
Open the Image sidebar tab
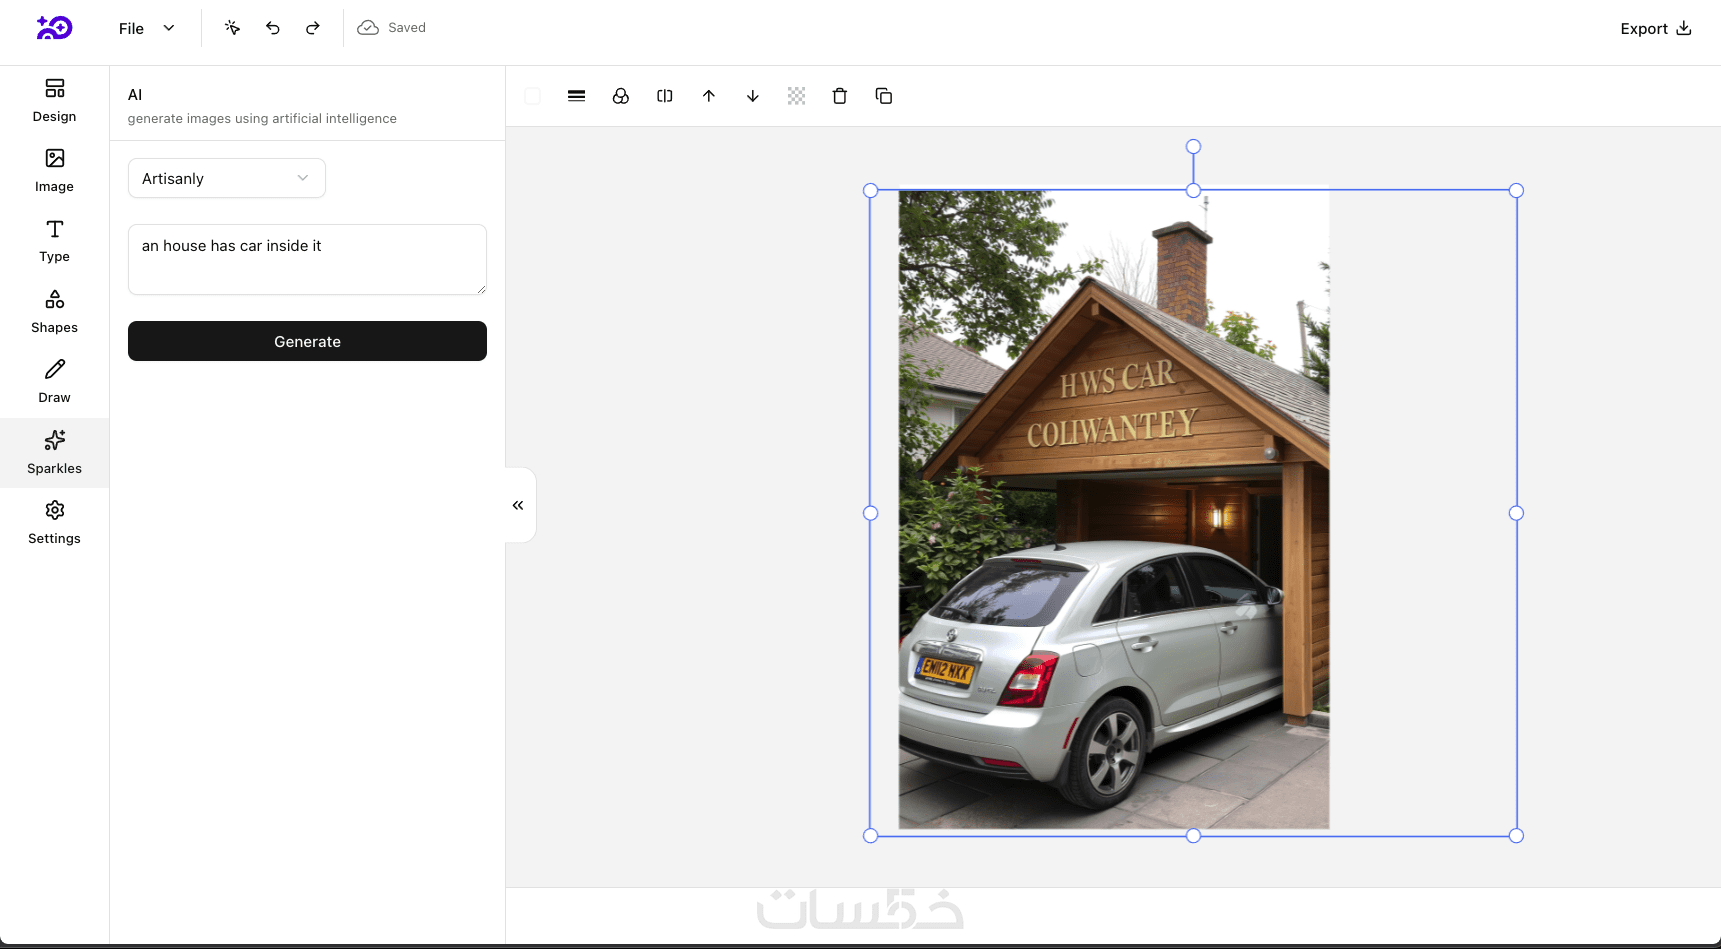click(54, 171)
